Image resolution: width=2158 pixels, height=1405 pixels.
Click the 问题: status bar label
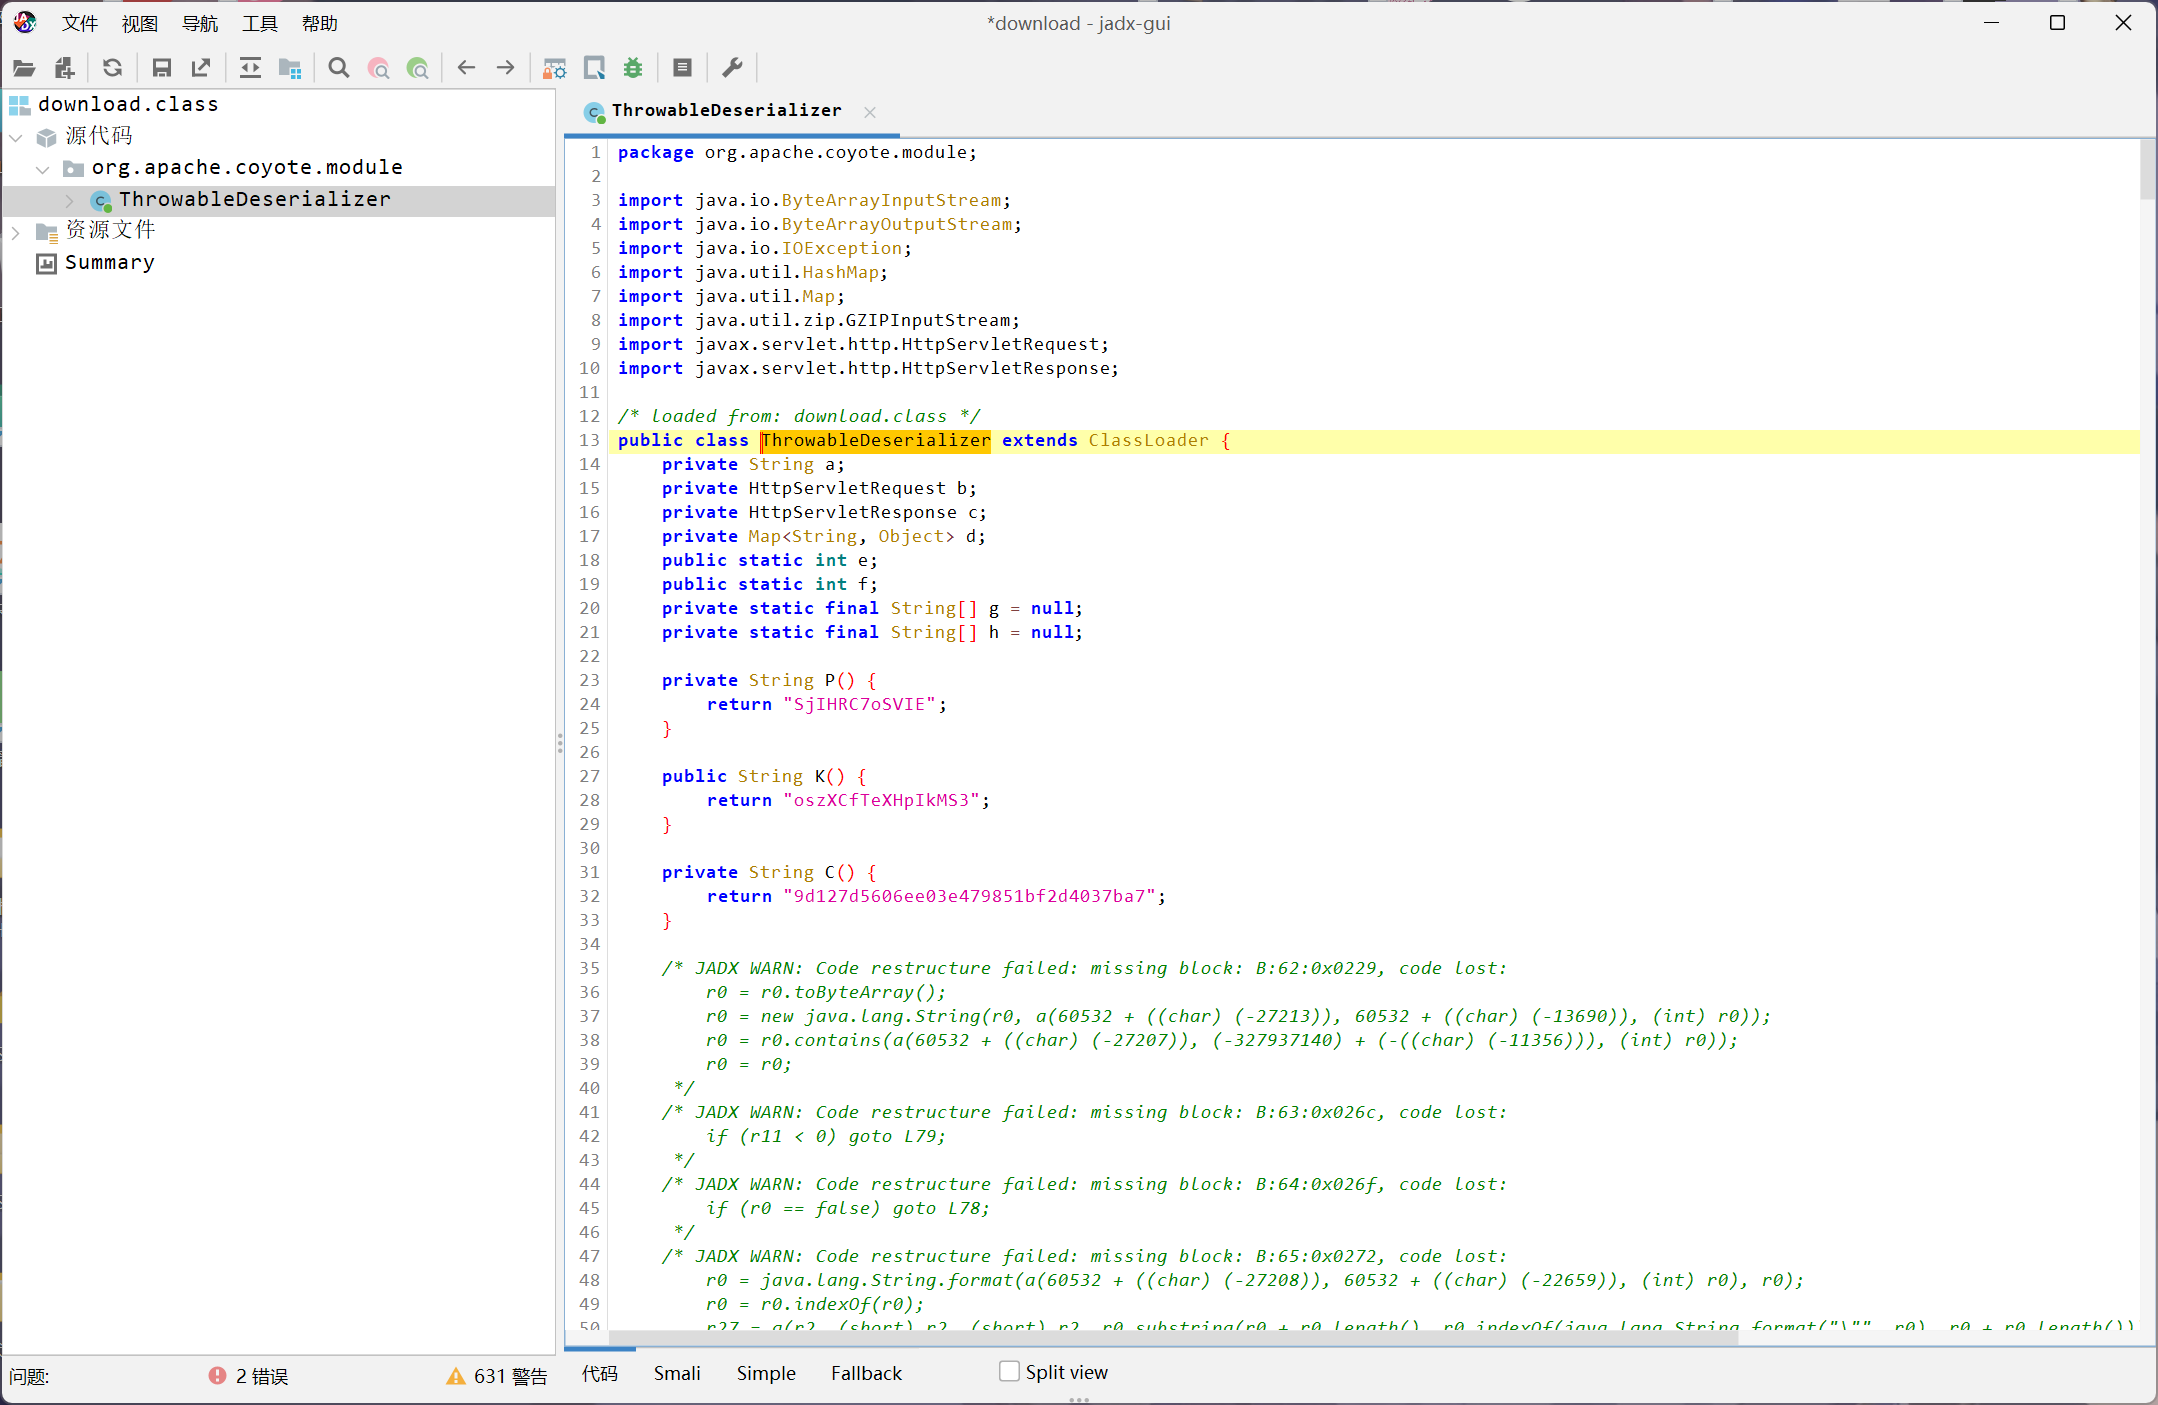click(29, 1376)
